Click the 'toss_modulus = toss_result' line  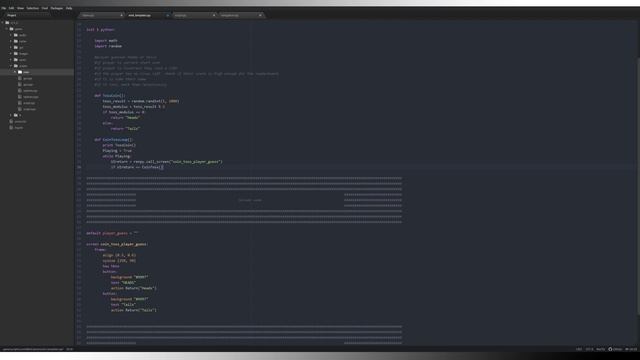point(134,107)
